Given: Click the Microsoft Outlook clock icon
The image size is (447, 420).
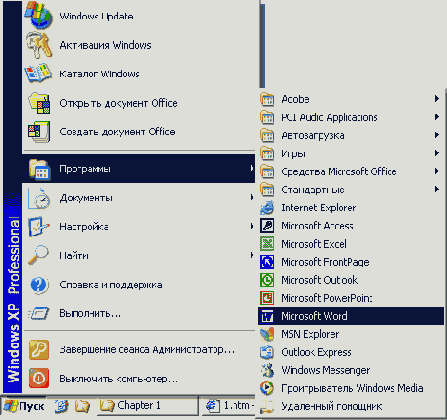Looking at the screenshot, I should (267, 280).
